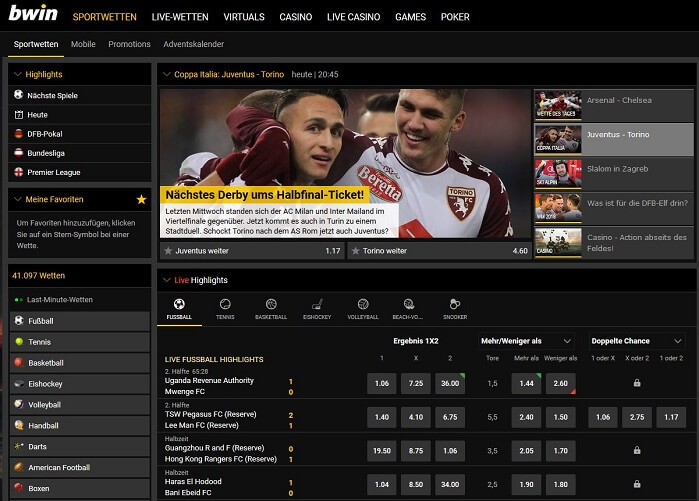
Task: Open the VIRTUALS main menu
Action: [244, 17]
